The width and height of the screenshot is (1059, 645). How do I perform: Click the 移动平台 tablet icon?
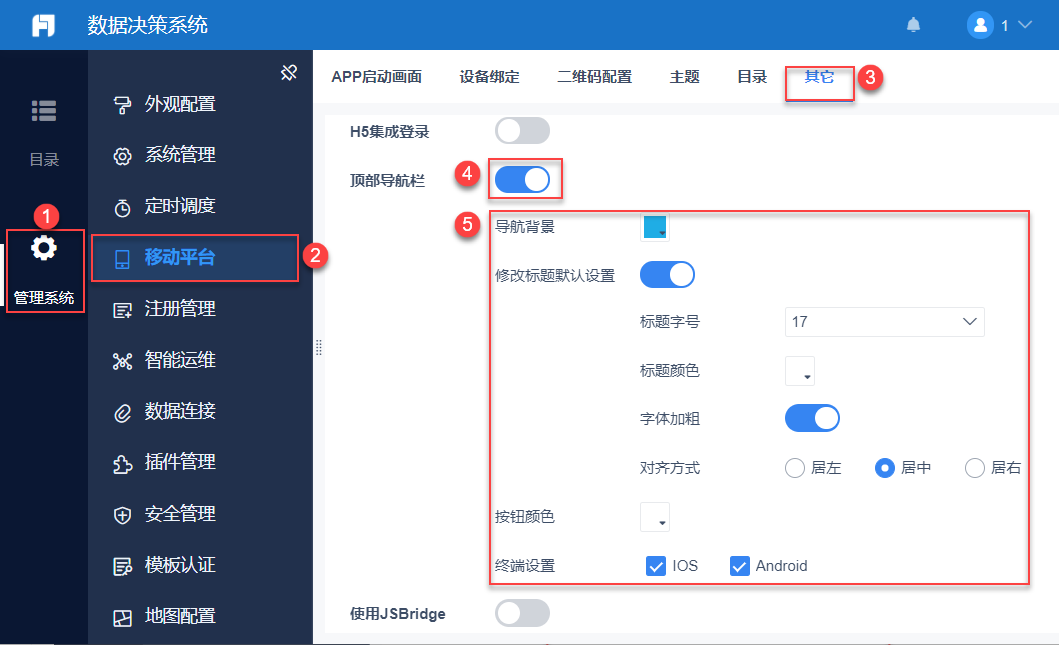pos(122,259)
